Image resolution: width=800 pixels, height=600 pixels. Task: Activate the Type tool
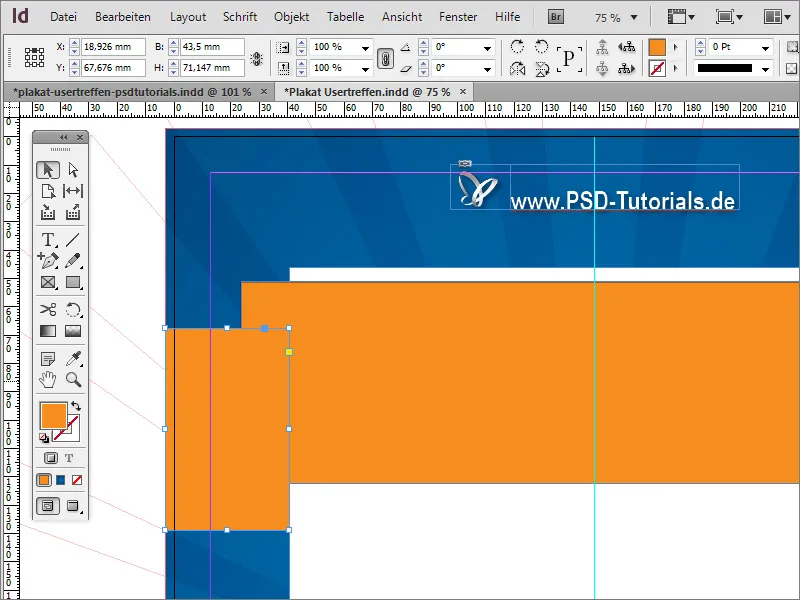pyautogui.click(x=48, y=240)
